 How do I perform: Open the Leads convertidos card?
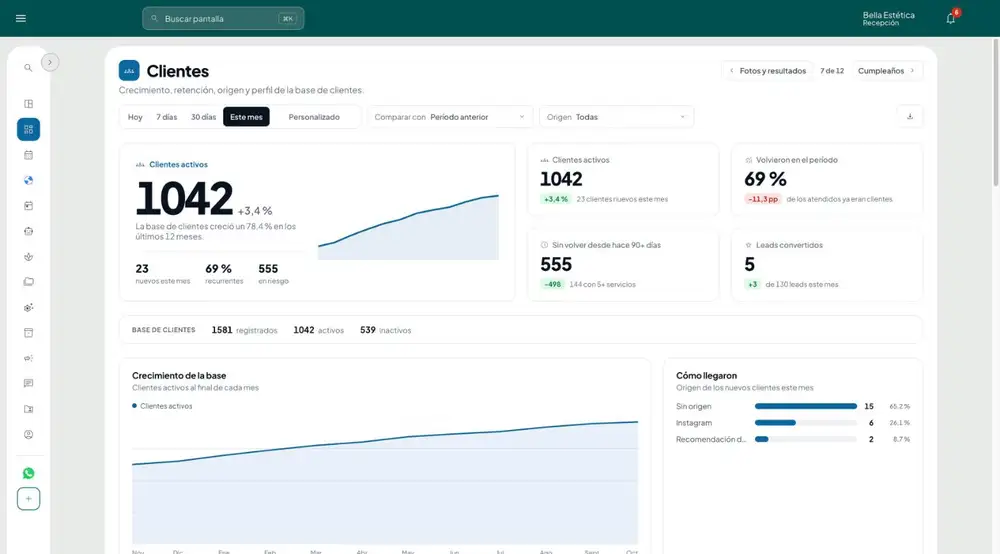pyautogui.click(x=827, y=265)
